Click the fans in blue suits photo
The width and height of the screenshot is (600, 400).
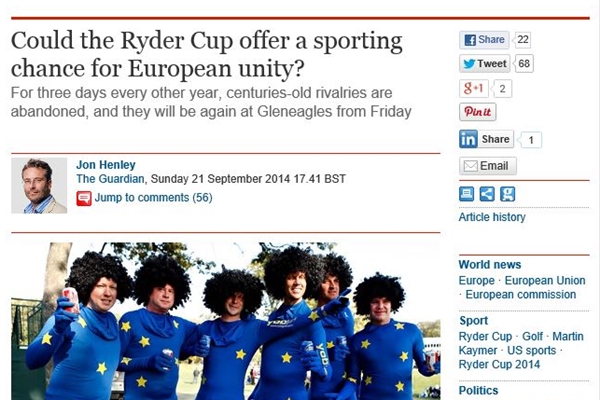coord(226,321)
